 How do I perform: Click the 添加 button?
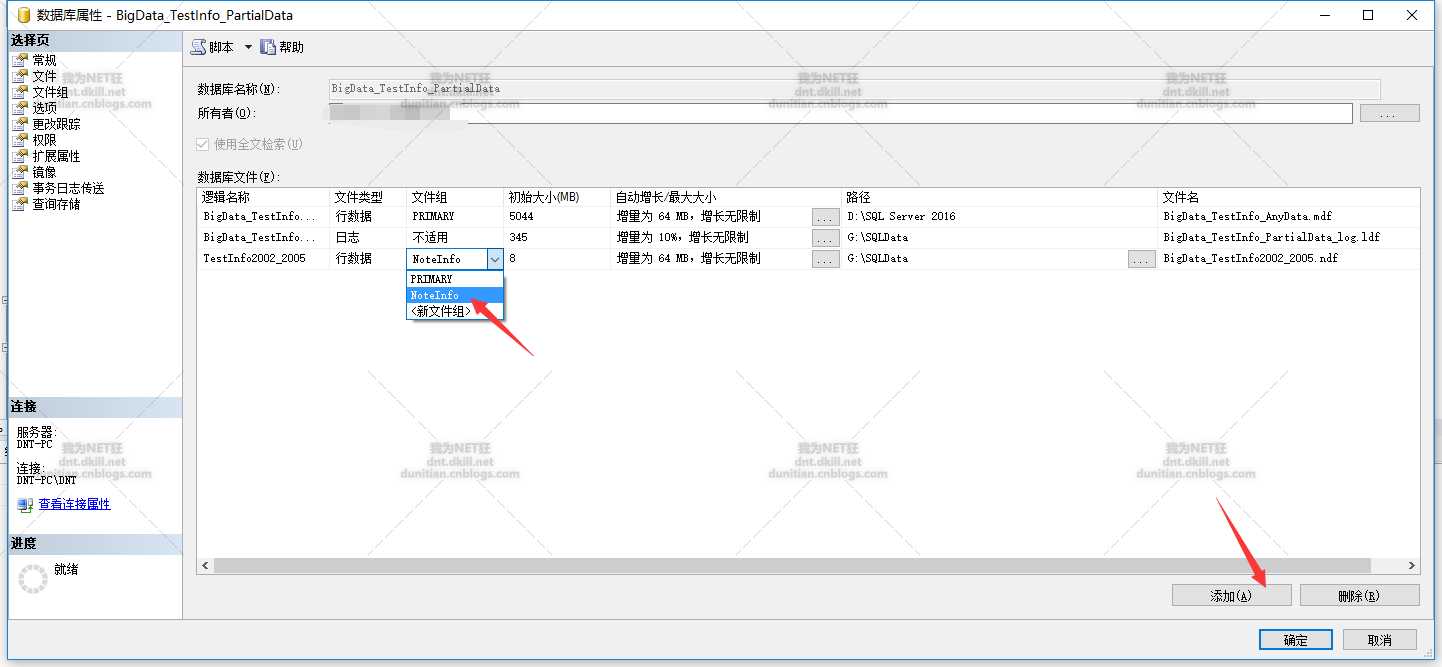[1231, 595]
